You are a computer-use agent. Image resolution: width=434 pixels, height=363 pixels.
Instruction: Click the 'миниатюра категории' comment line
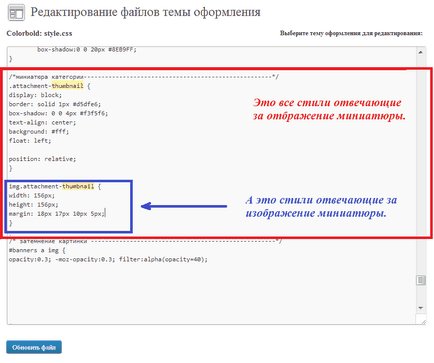[x=144, y=77]
